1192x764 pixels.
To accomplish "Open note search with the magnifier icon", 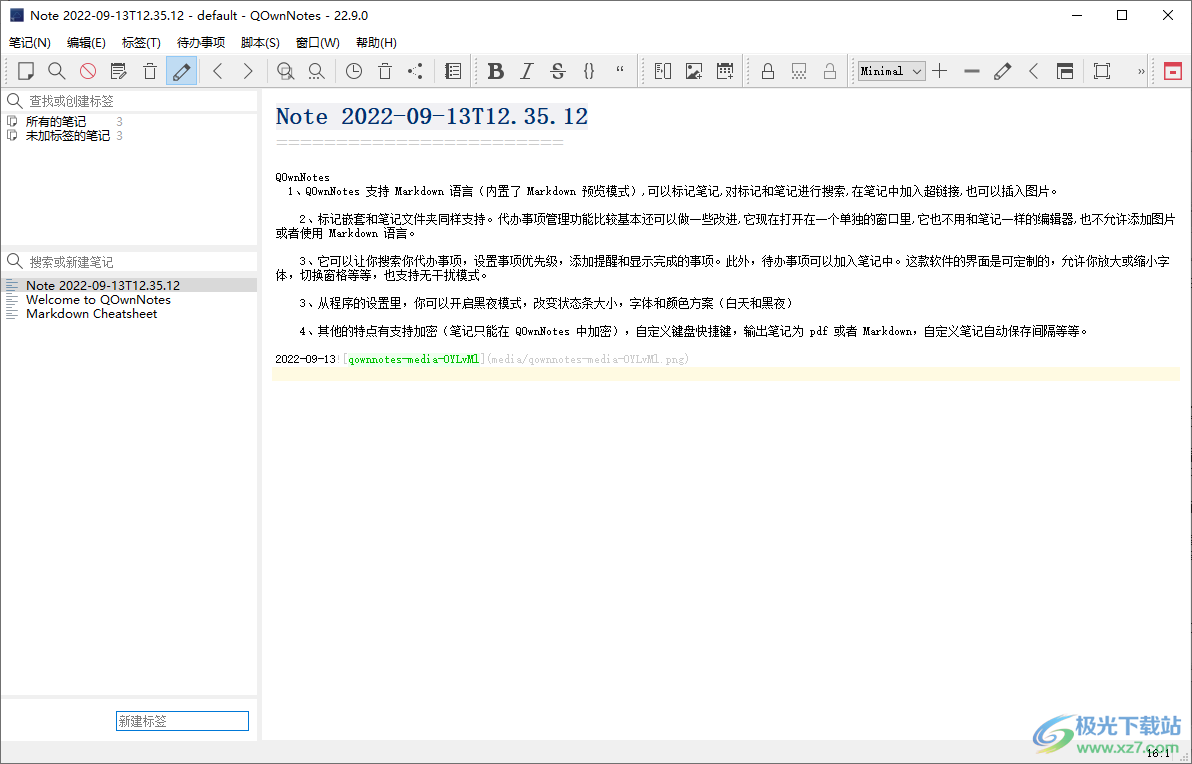I will 56,71.
